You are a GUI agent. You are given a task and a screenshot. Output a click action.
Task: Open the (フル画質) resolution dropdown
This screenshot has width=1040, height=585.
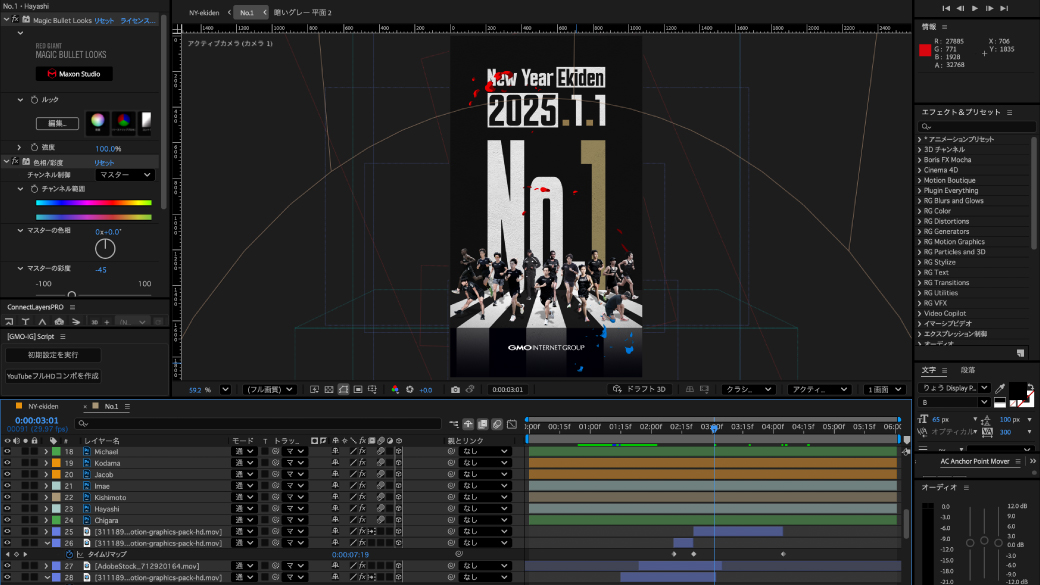click(x=269, y=390)
